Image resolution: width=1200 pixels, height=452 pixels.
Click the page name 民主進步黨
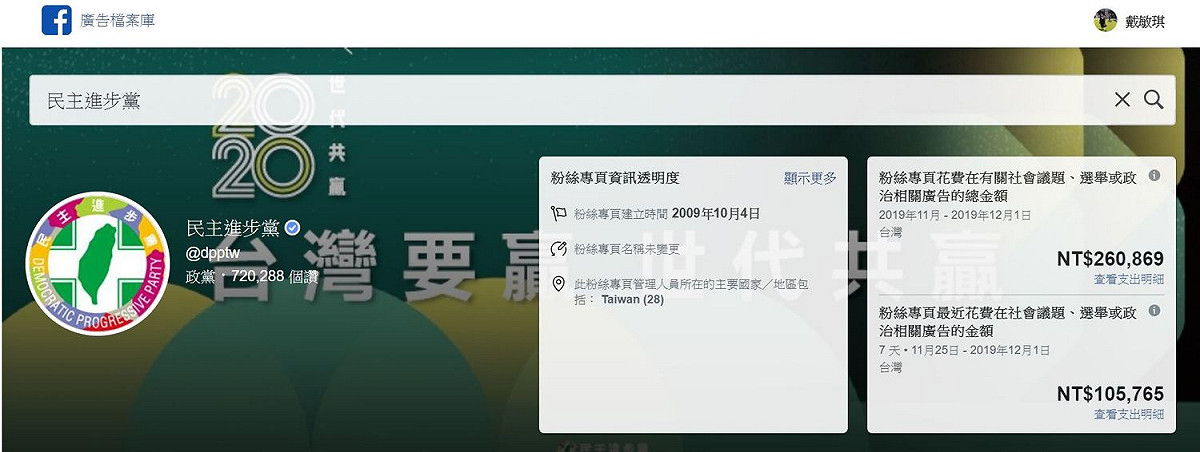click(x=232, y=228)
